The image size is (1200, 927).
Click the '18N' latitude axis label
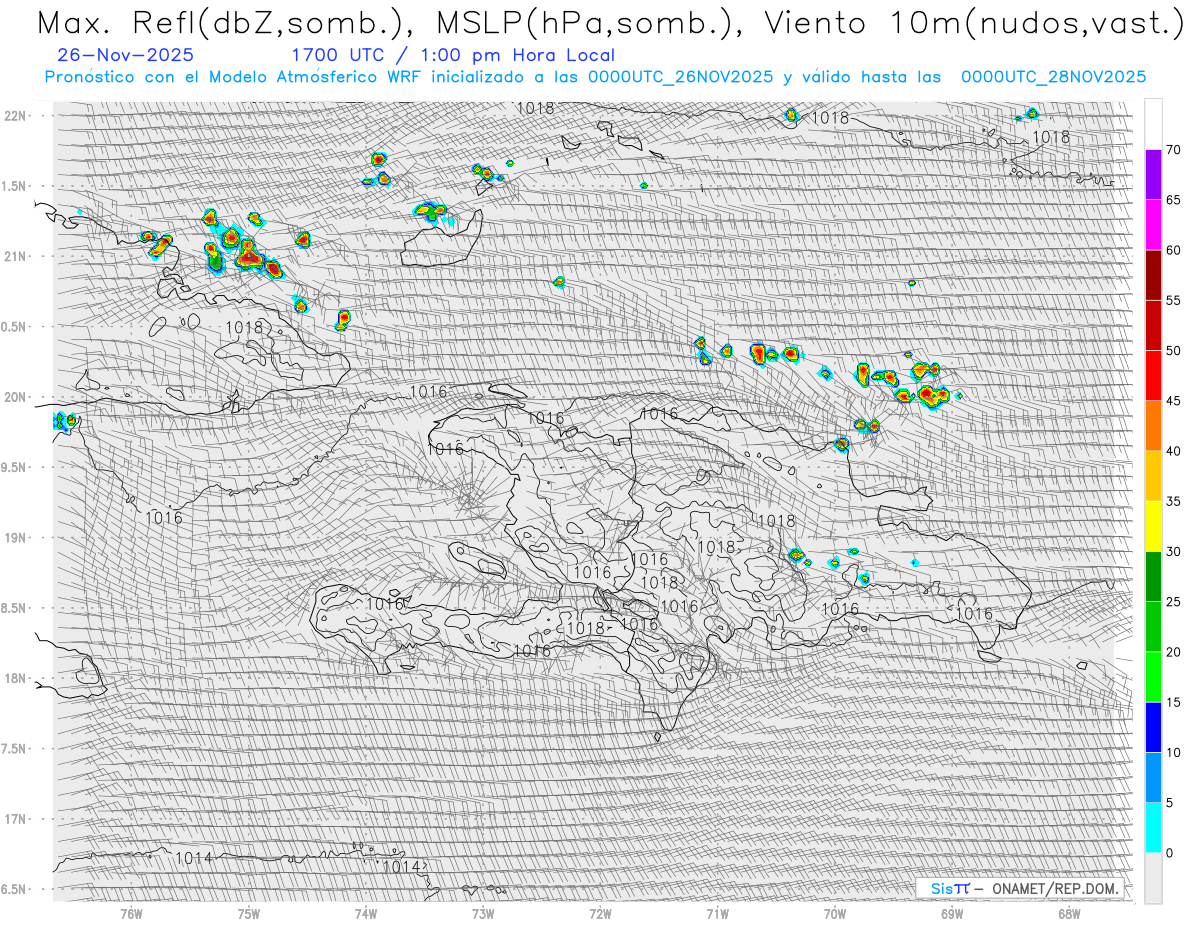(16, 678)
